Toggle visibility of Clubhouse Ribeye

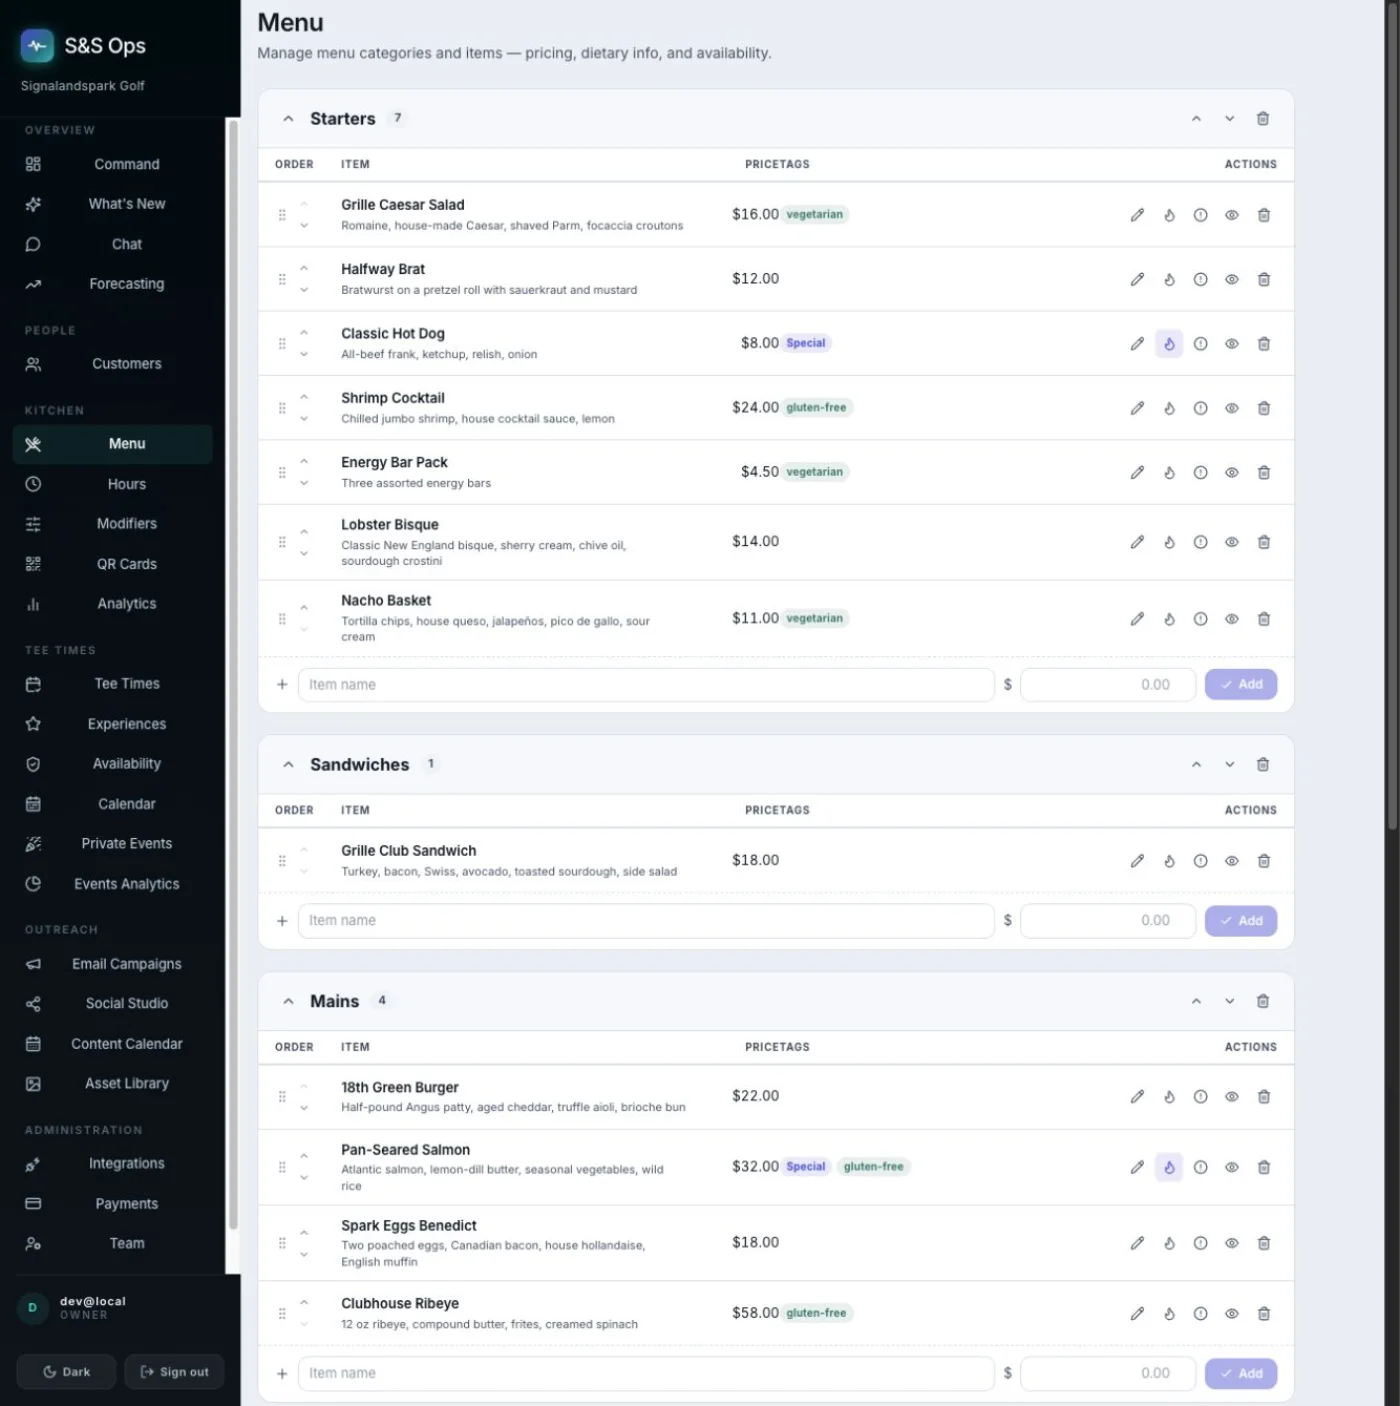pos(1232,1314)
